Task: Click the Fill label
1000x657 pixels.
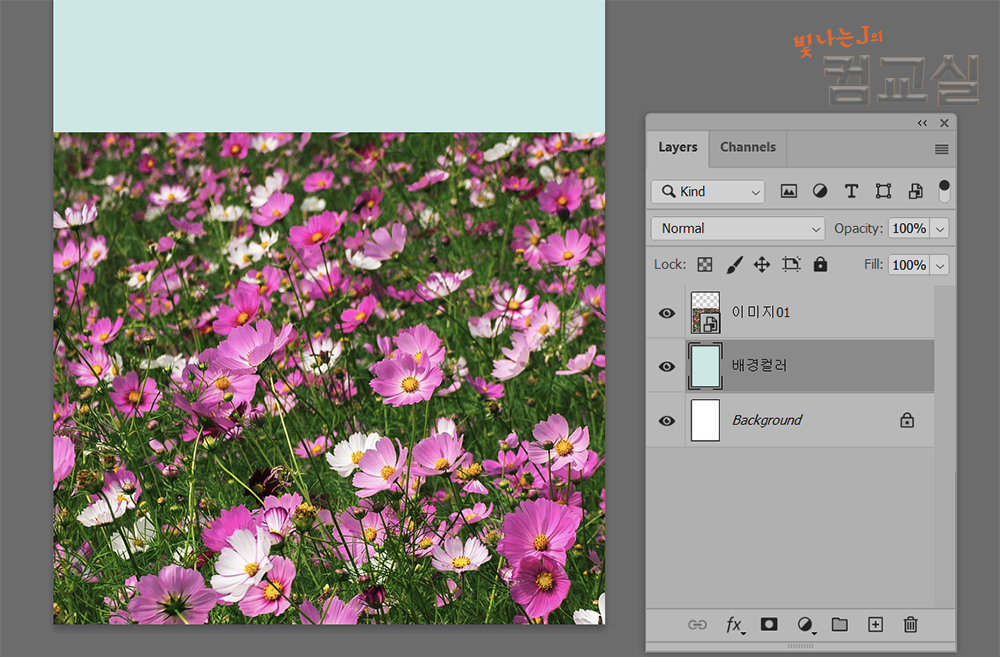Action: [873, 264]
